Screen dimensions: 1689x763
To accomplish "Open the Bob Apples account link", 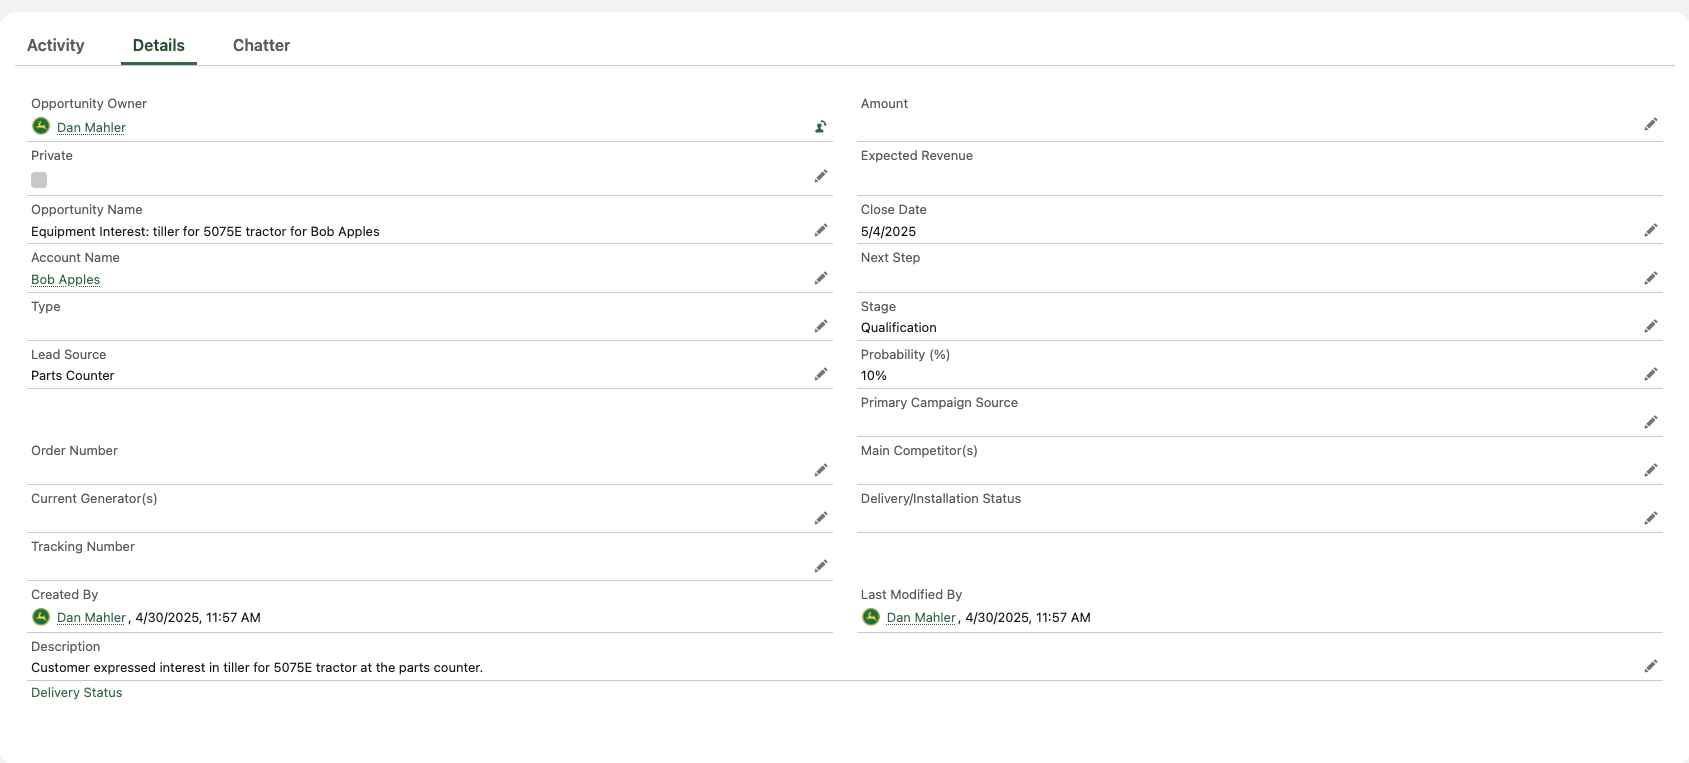I will pos(65,280).
